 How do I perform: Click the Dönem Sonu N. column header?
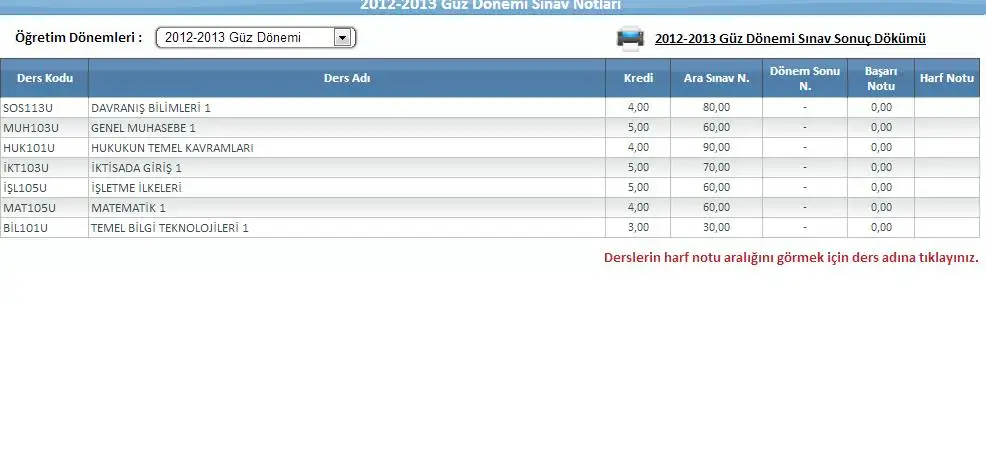tap(804, 78)
